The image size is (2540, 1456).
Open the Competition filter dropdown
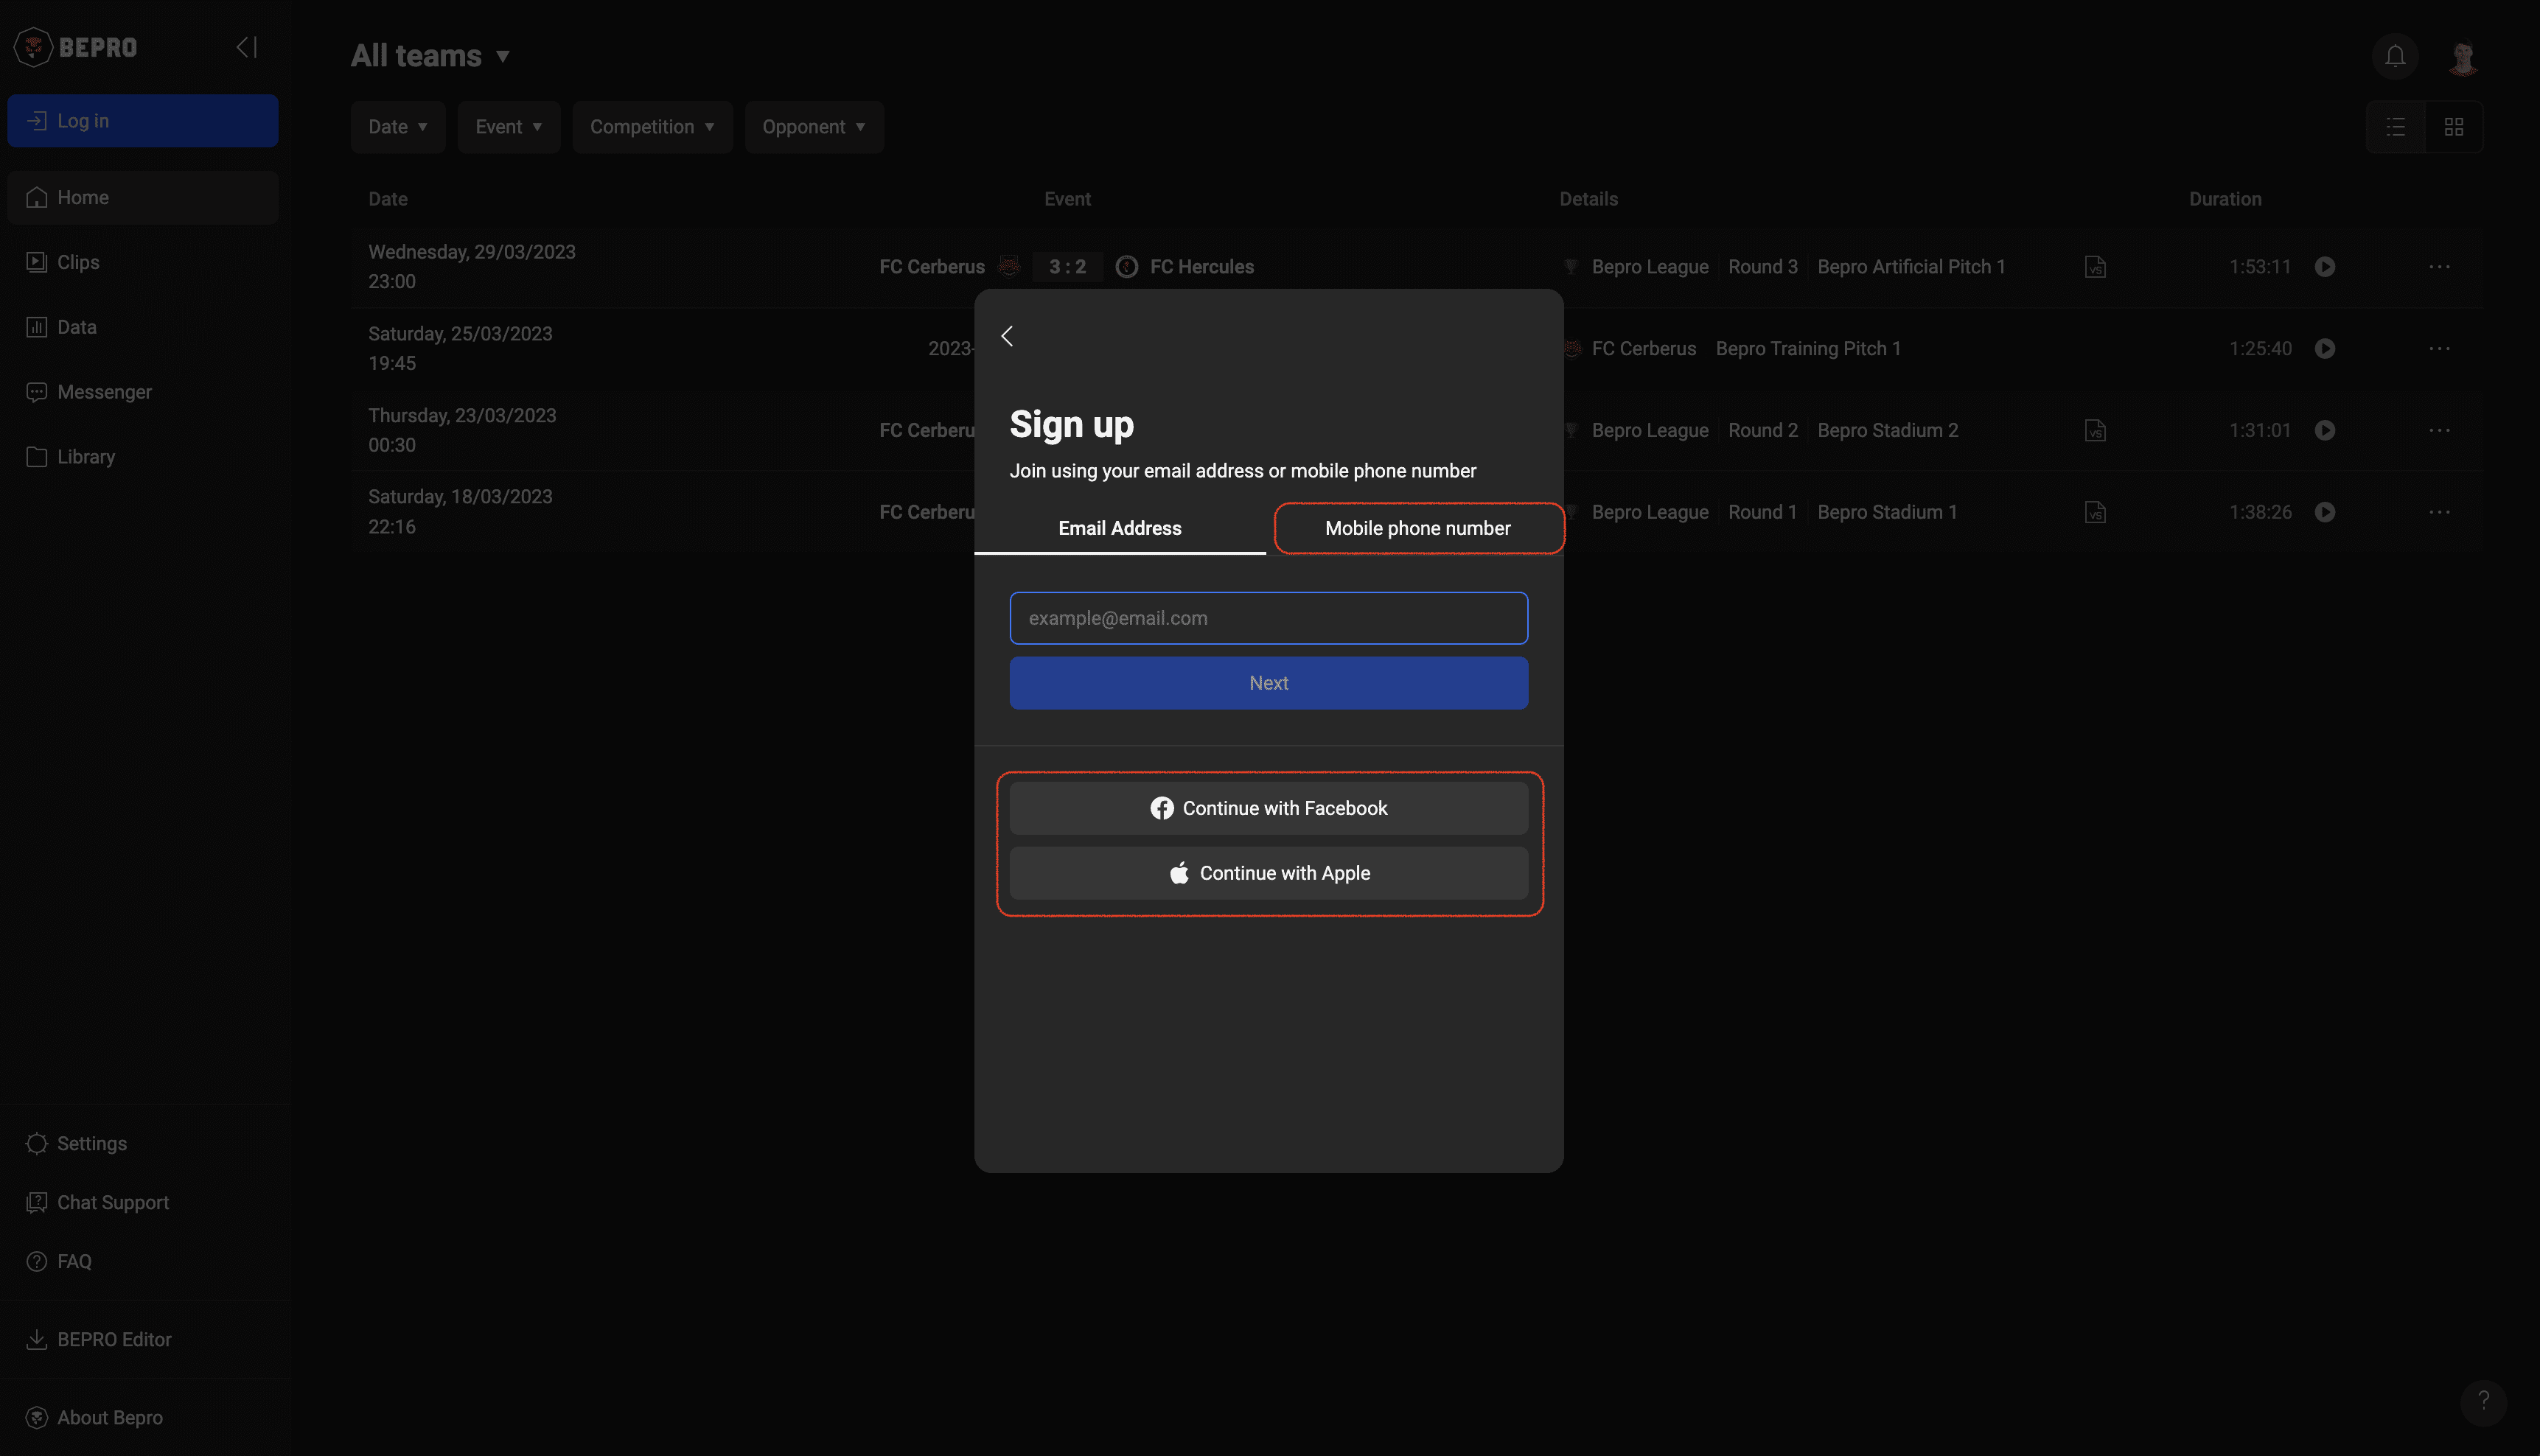pyautogui.click(x=651, y=127)
